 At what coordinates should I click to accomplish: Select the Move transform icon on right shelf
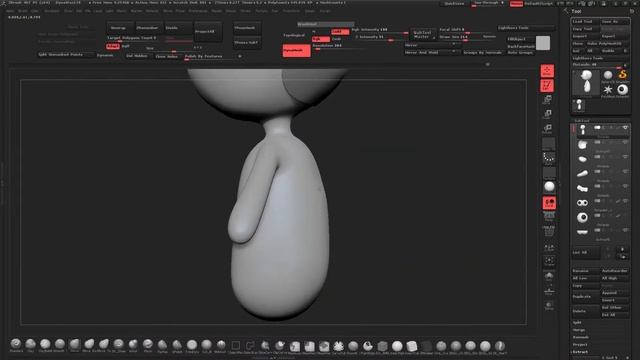point(547,100)
